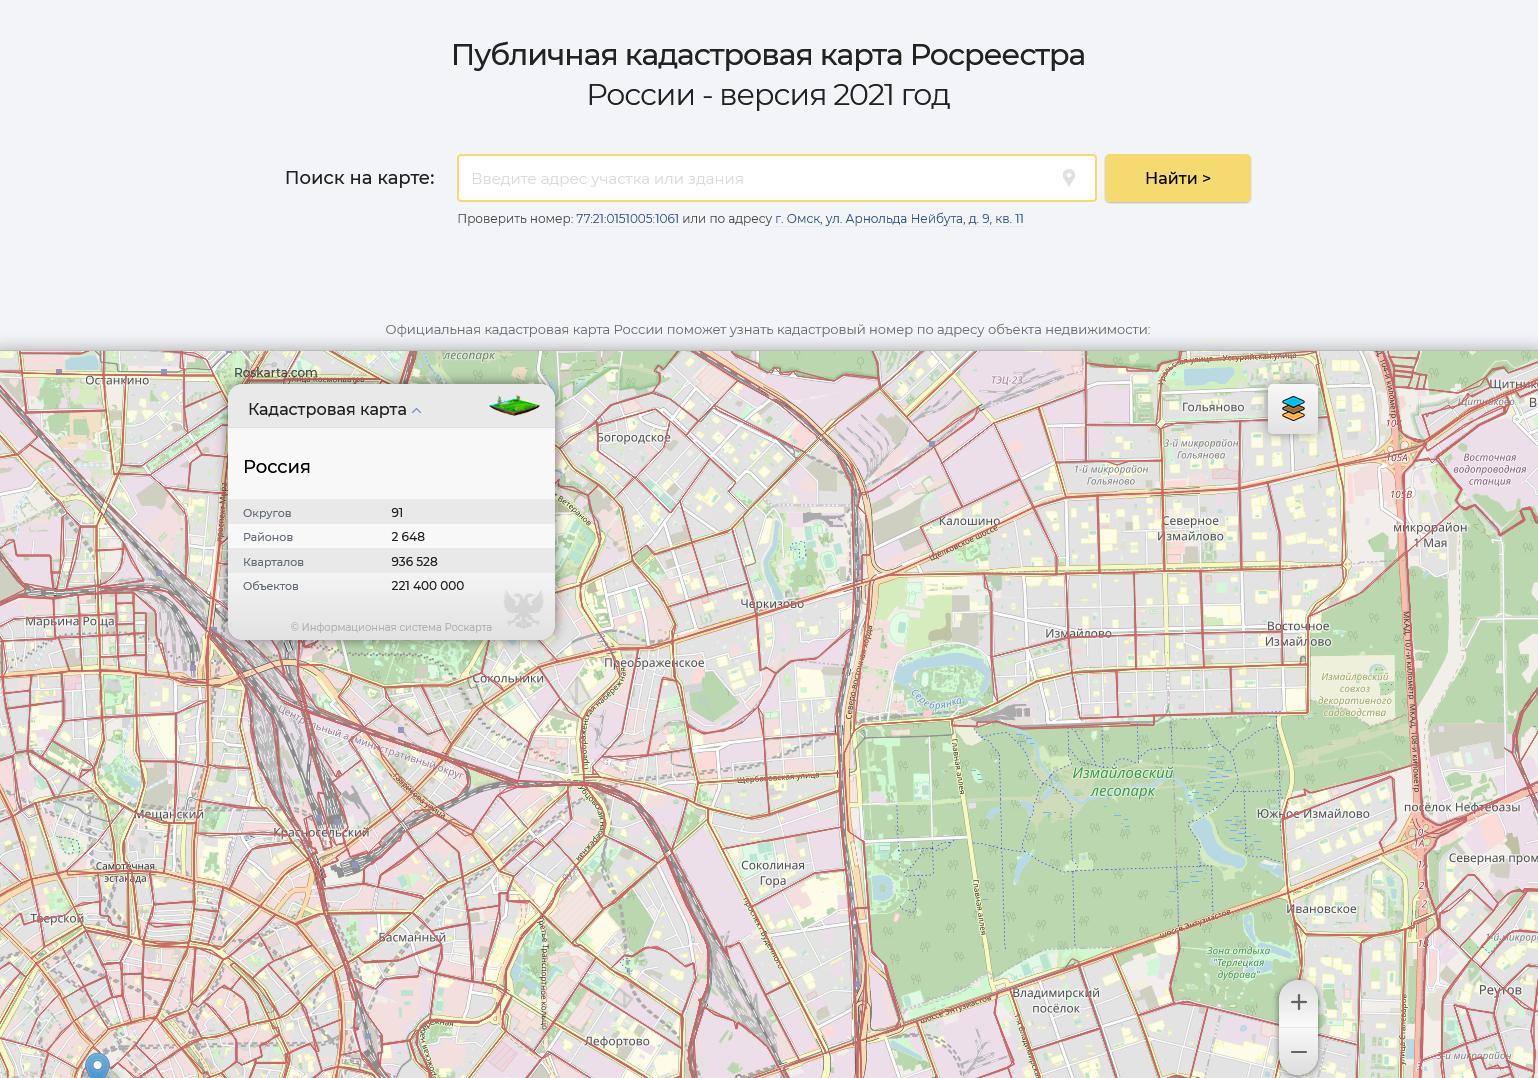Collapse the Кадастровая карта panel chevron
This screenshot has width=1538, height=1078.
[x=417, y=410]
